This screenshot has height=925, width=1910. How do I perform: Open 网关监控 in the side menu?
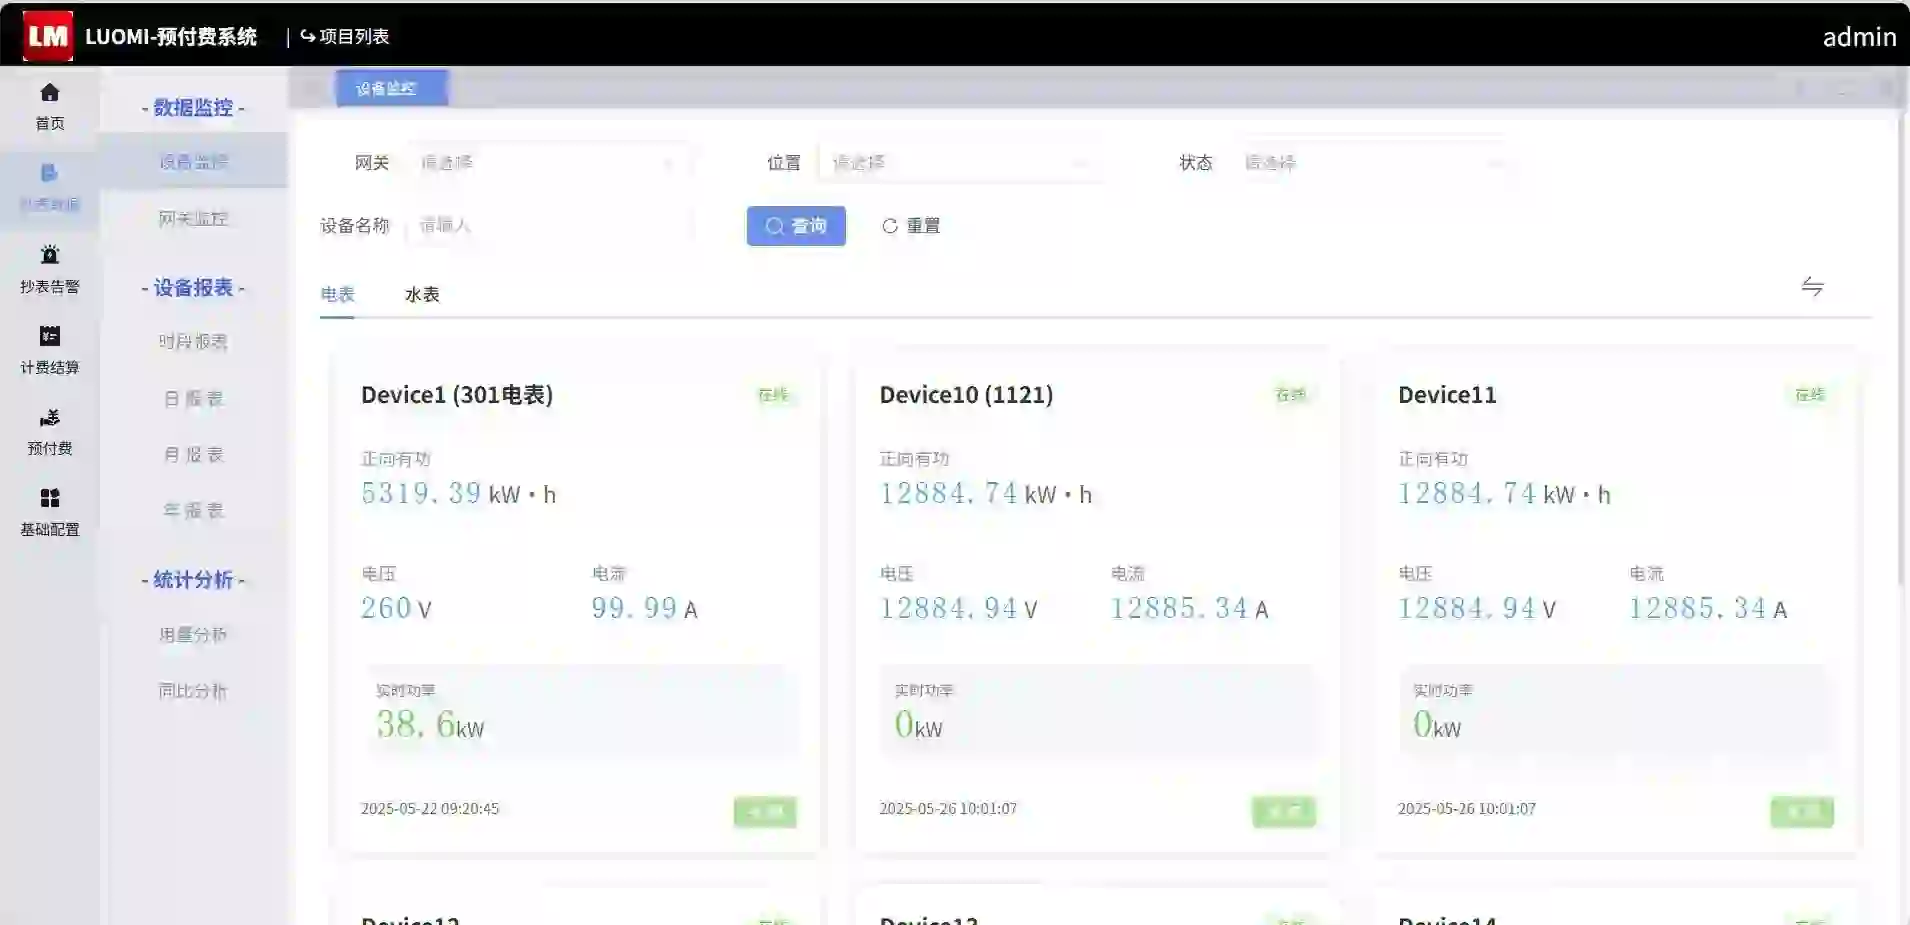pyautogui.click(x=193, y=219)
